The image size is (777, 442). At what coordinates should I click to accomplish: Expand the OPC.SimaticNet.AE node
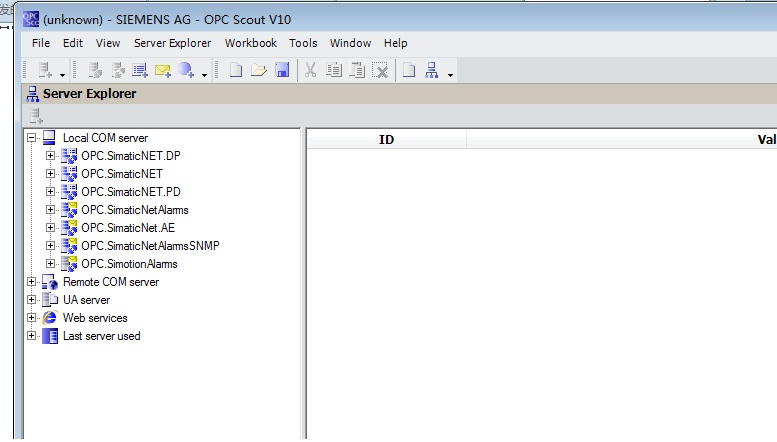click(50, 227)
